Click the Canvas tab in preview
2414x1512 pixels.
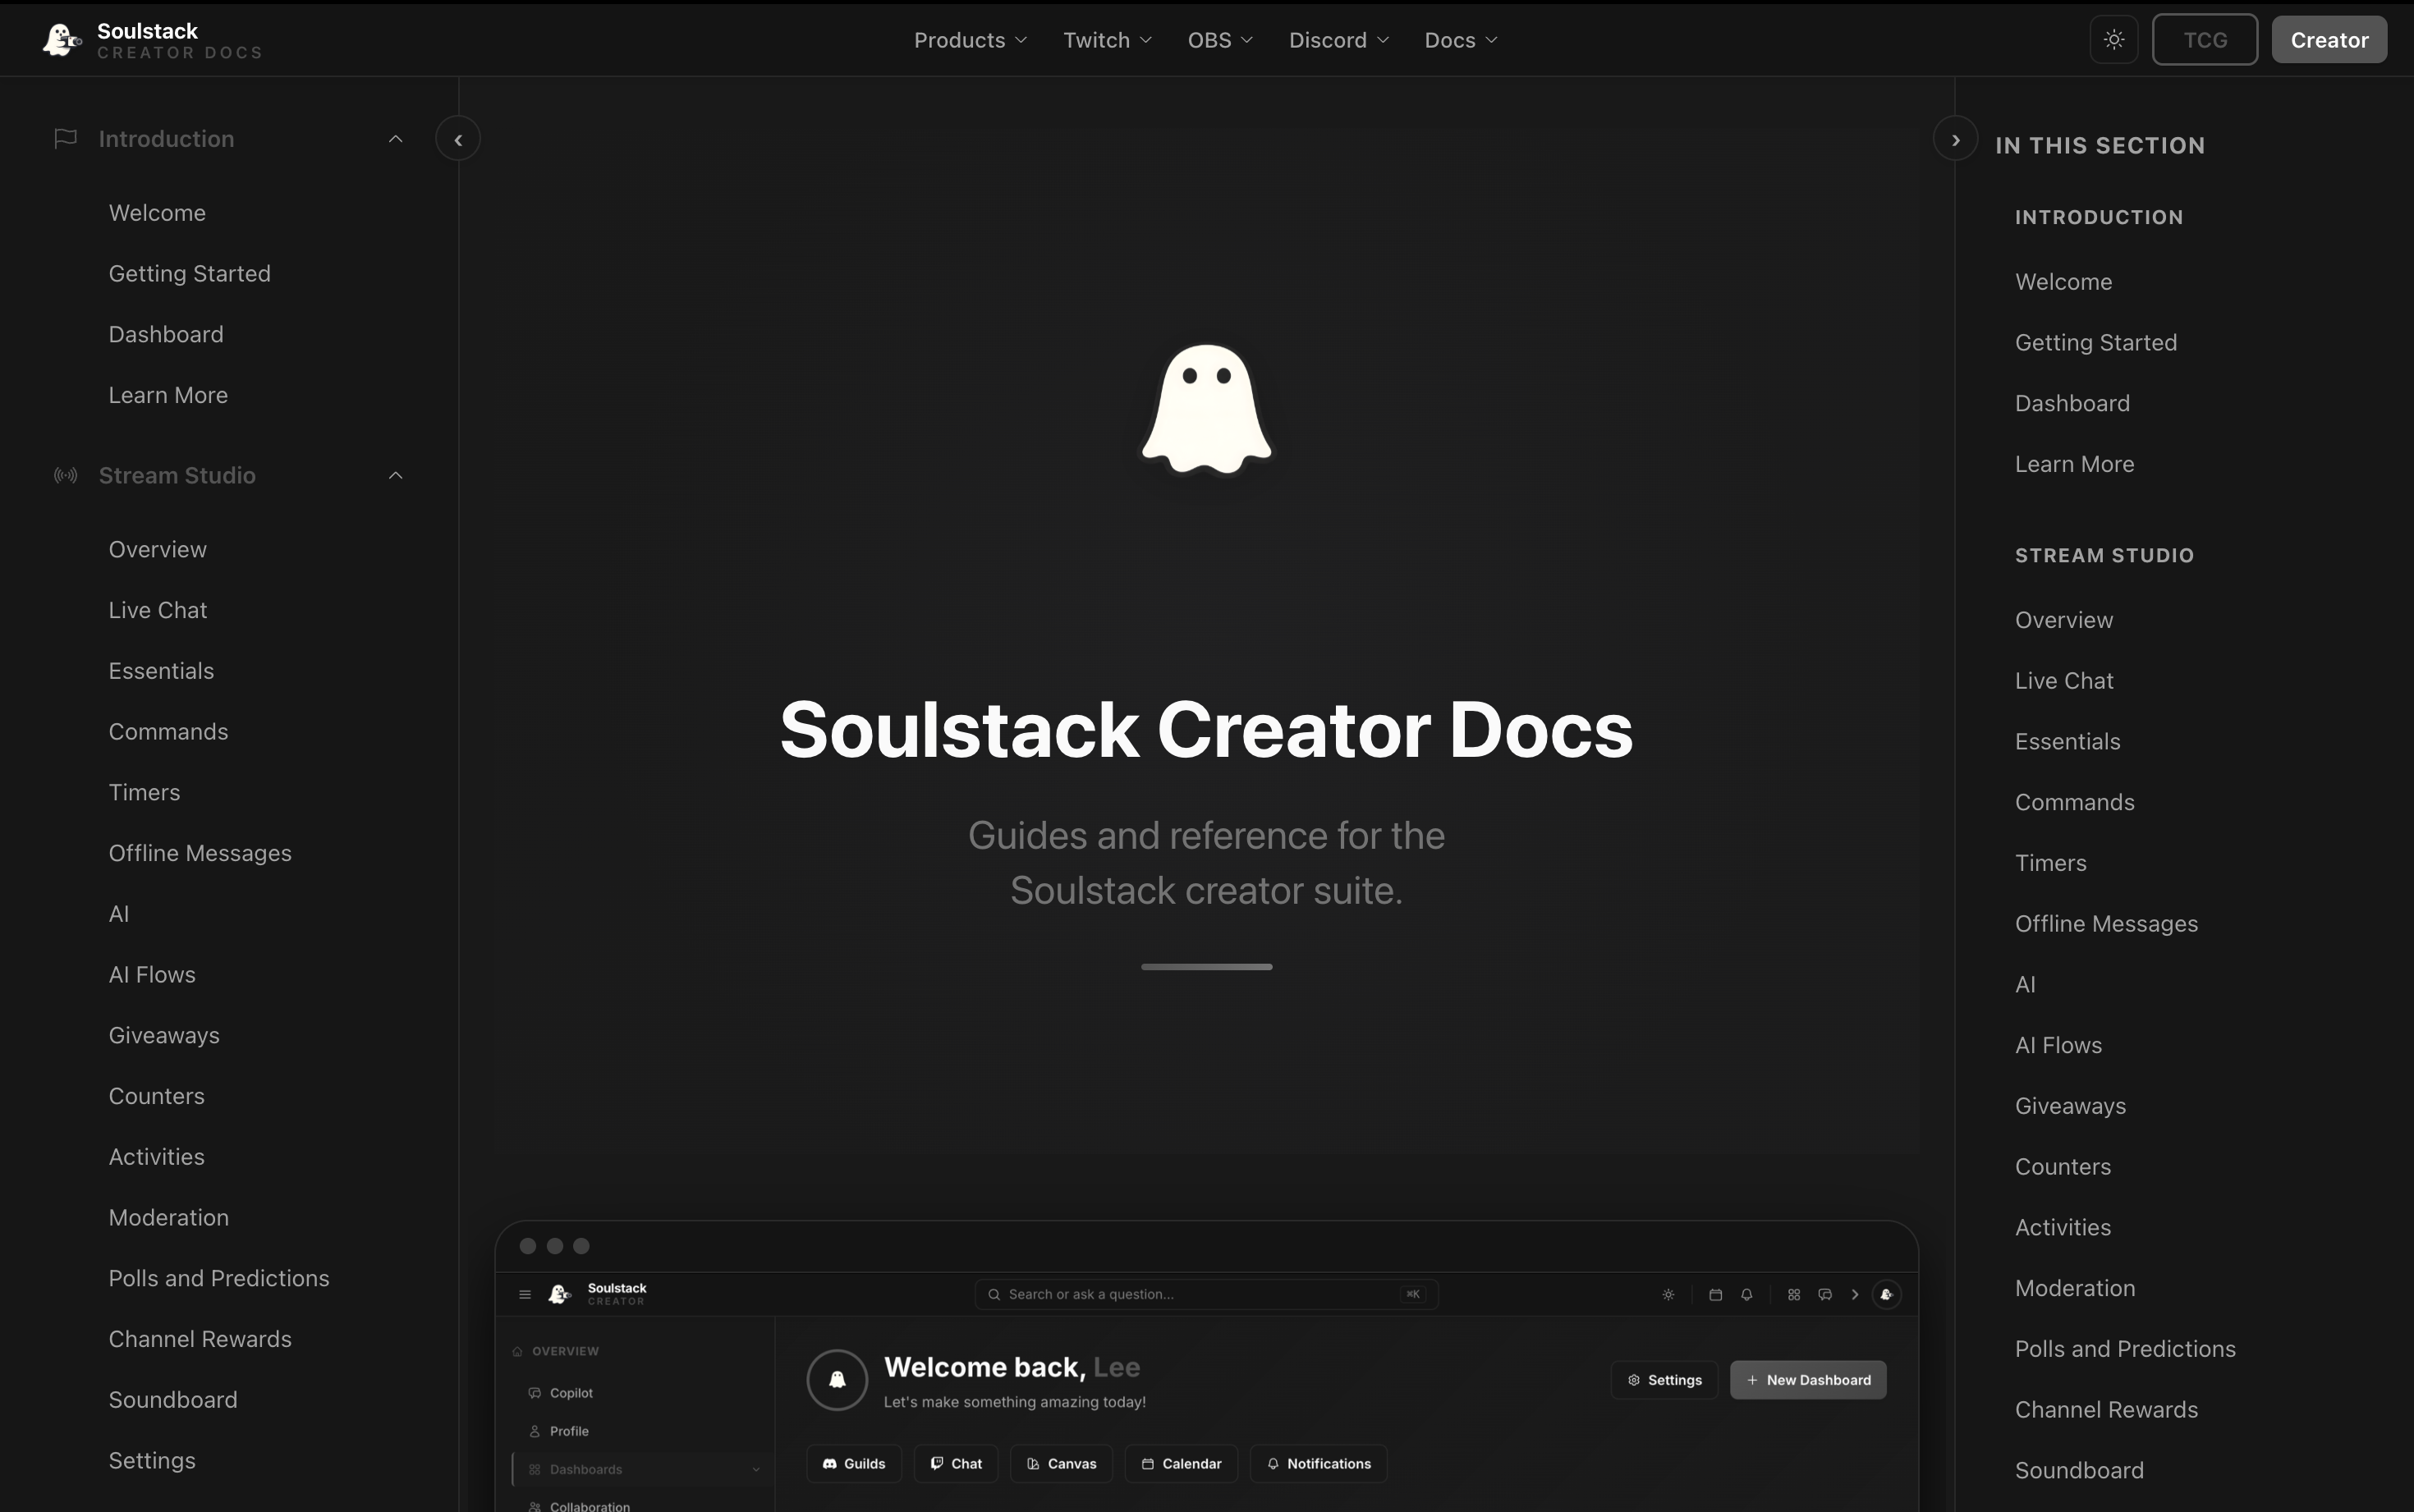pyautogui.click(x=1061, y=1464)
